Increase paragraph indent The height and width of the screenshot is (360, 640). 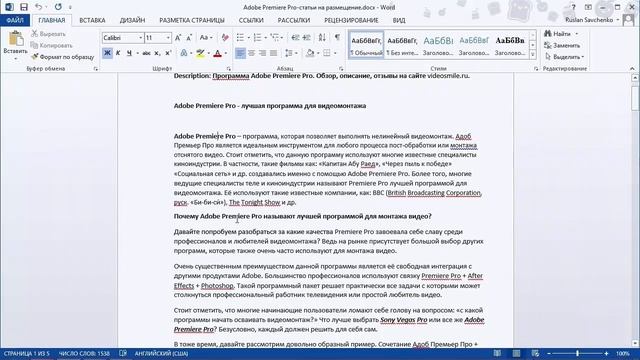[307, 38]
